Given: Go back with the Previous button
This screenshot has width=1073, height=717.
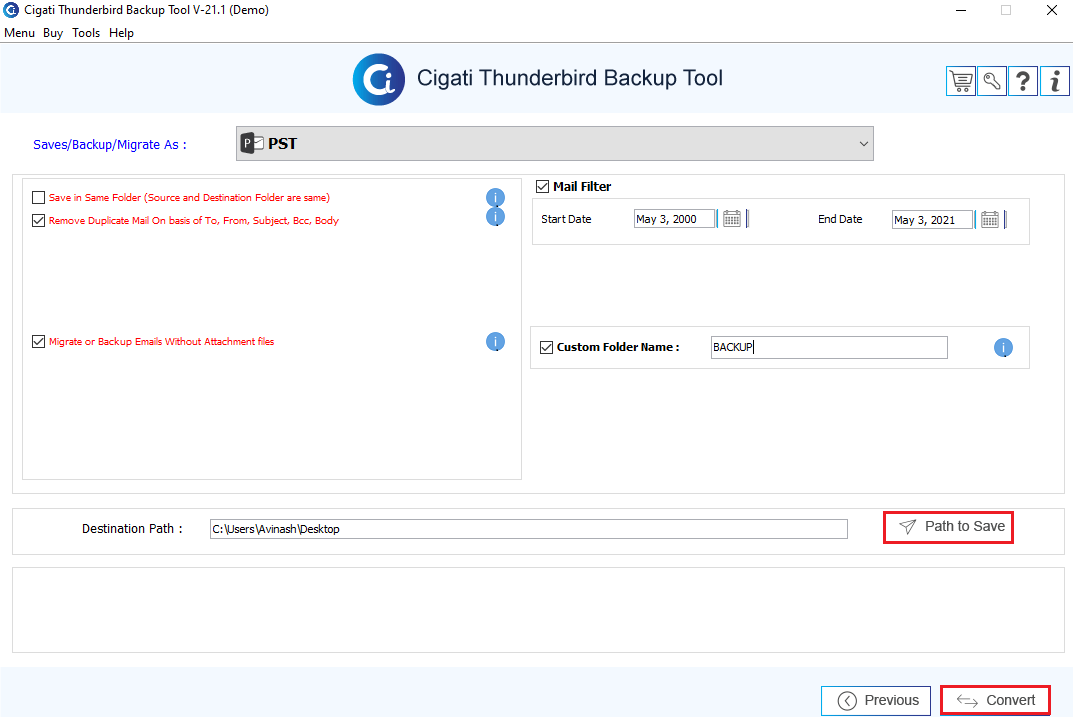Looking at the screenshot, I should click(876, 701).
